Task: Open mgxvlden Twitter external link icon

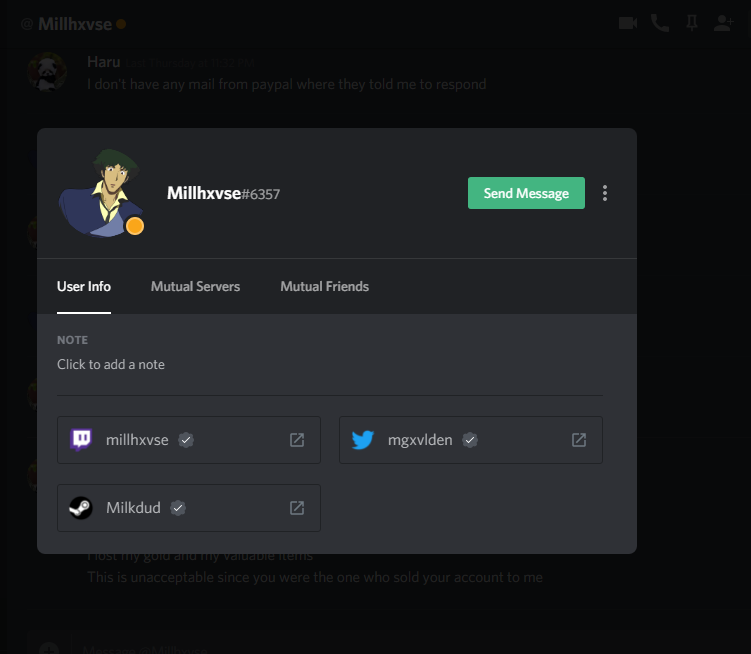Action: coord(579,440)
